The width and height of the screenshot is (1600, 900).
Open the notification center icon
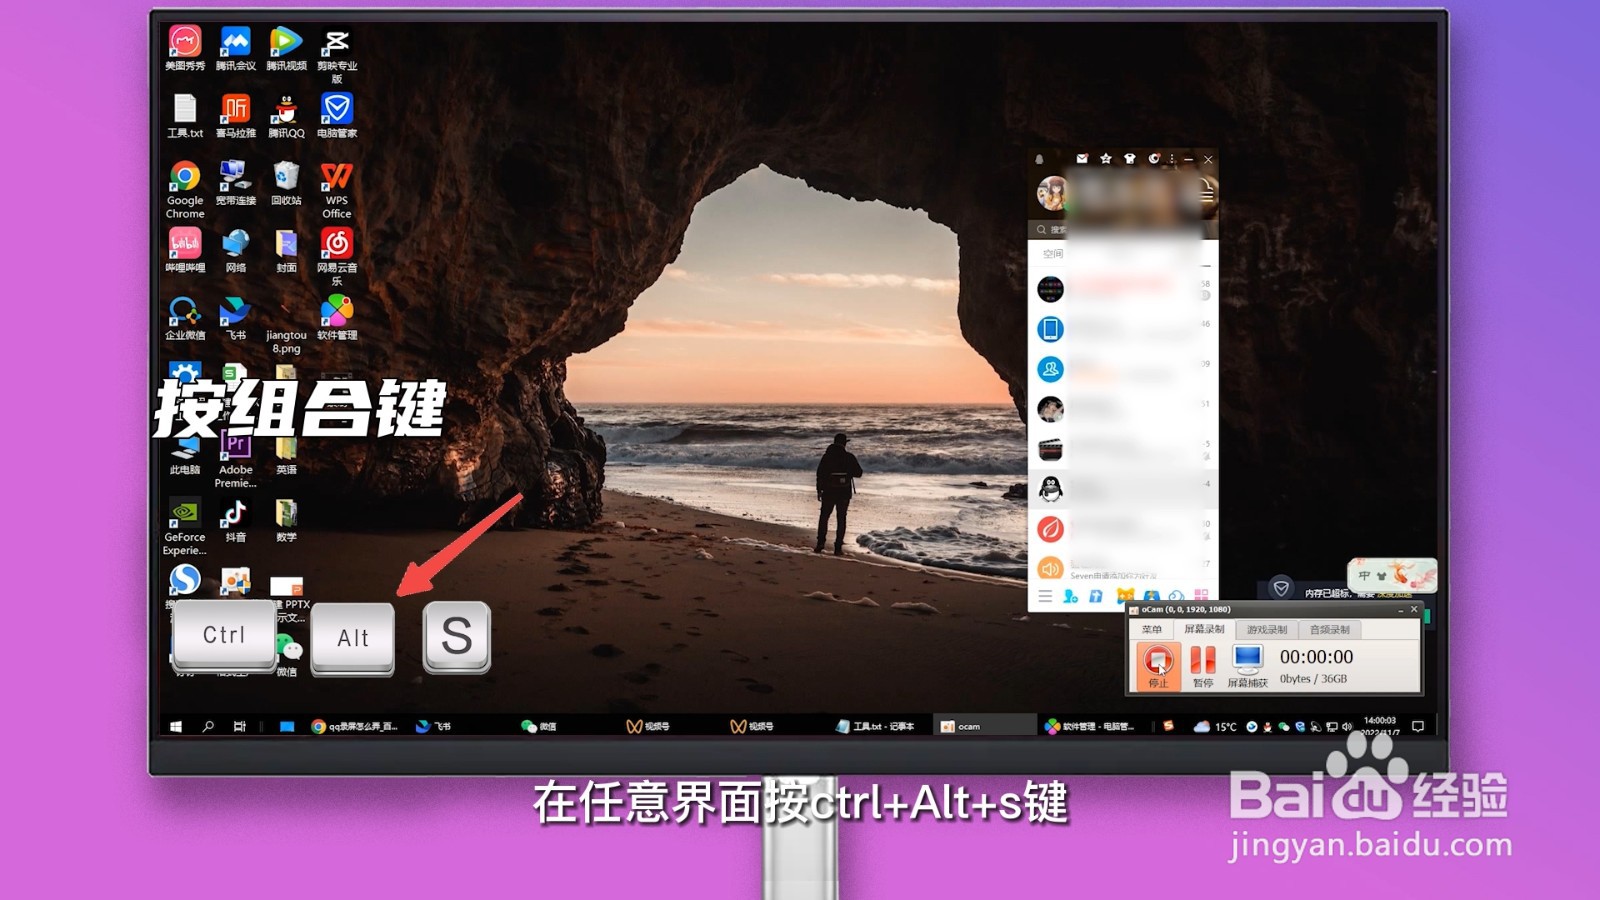[x=1418, y=727]
